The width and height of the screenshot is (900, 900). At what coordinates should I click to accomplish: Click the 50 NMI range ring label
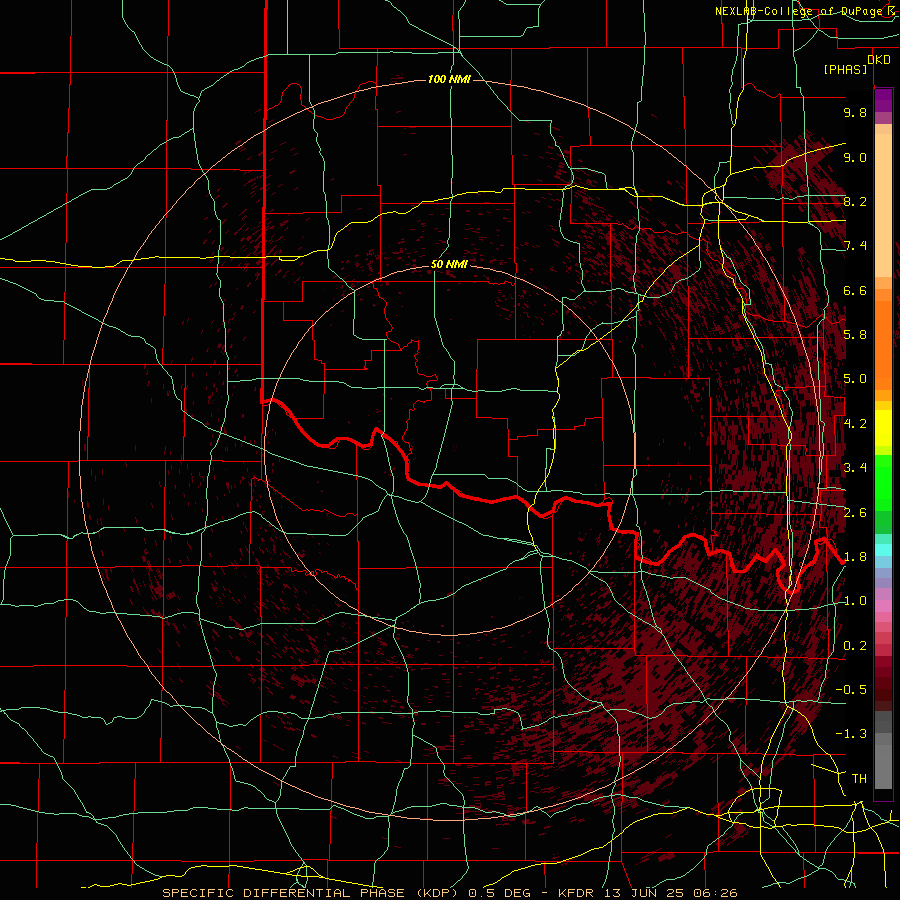(x=449, y=264)
